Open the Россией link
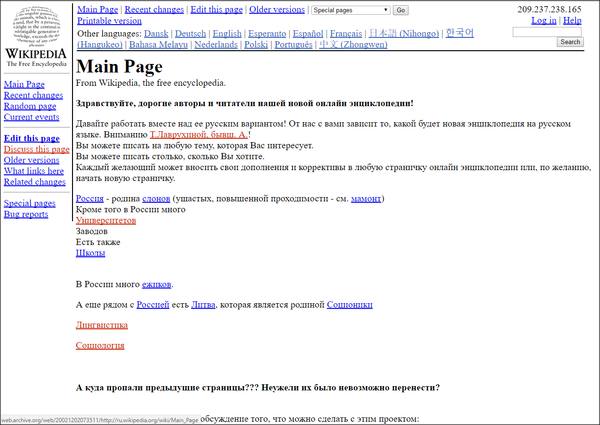This screenshot has width=600, height=425. [153, 305]
